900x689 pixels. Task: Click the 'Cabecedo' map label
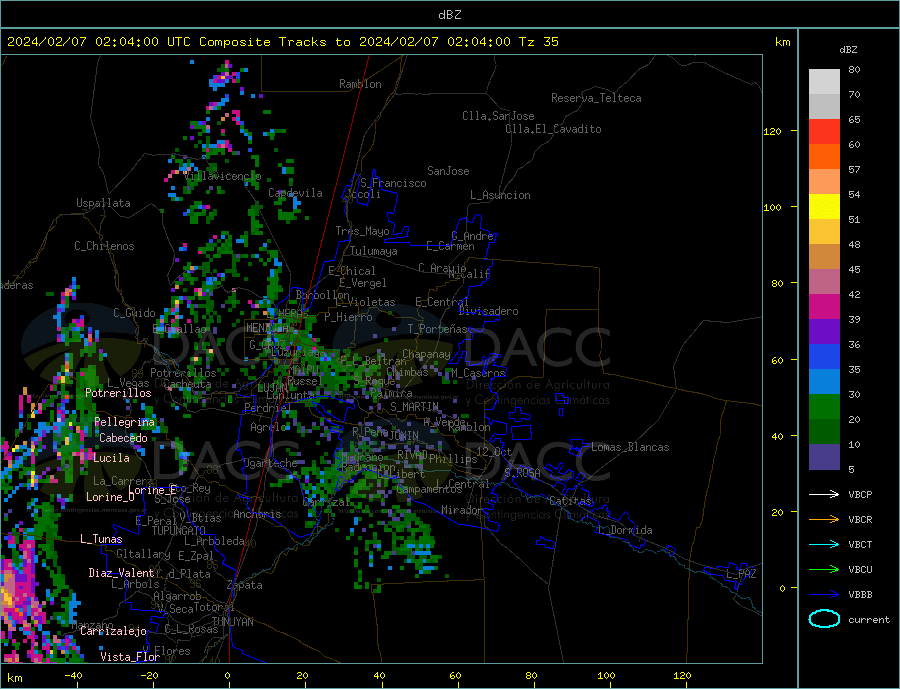point(123,438)
